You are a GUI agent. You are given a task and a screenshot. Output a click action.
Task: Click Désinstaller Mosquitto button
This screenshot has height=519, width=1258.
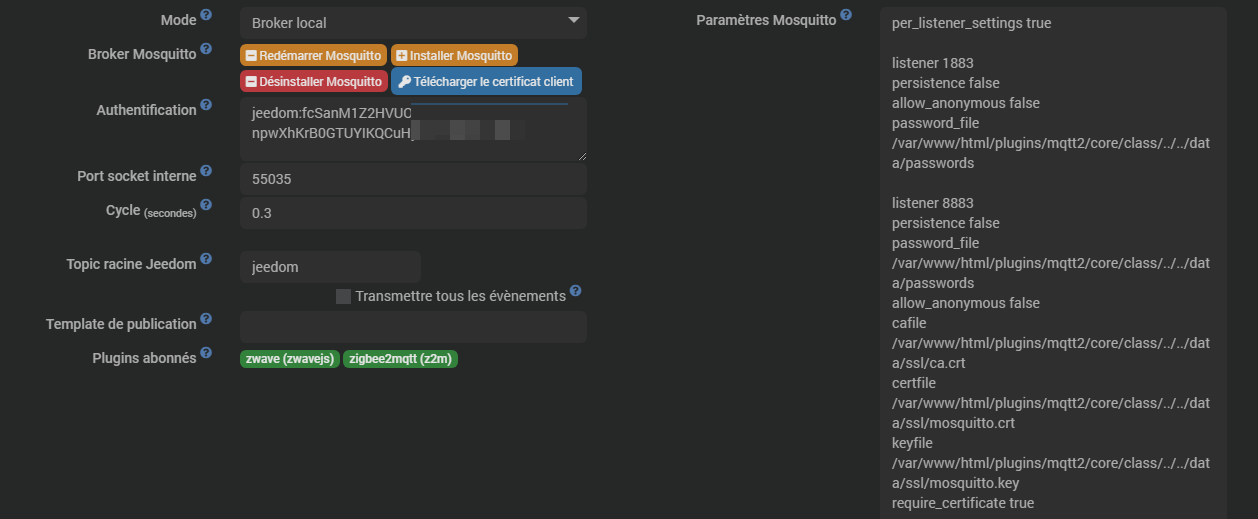[313, 82]
